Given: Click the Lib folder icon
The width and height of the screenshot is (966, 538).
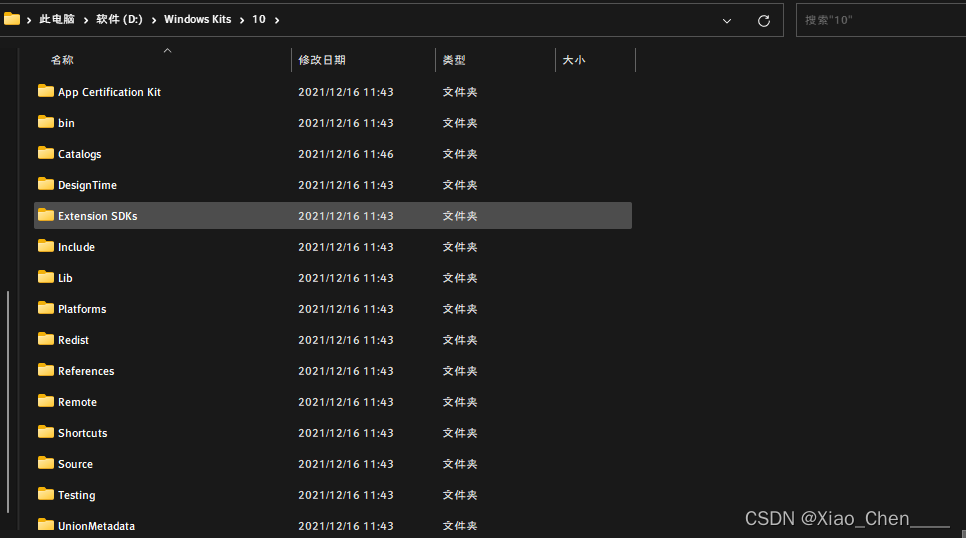Looking at the screenshot, I should pyautogui.click(x=46, y=277).
